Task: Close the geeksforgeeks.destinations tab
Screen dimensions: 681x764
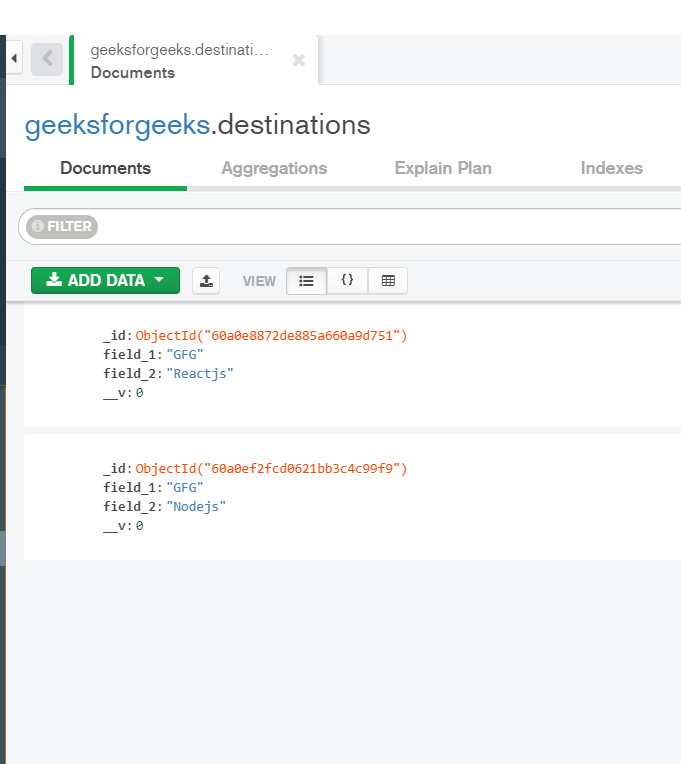Action: [x=299, y=60]
